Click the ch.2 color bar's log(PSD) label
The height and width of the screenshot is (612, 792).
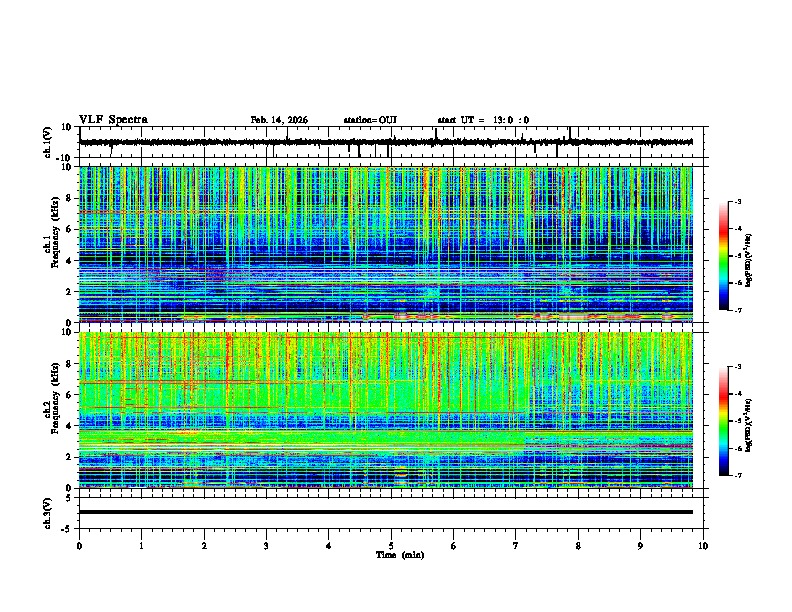[x=749, y=425]
